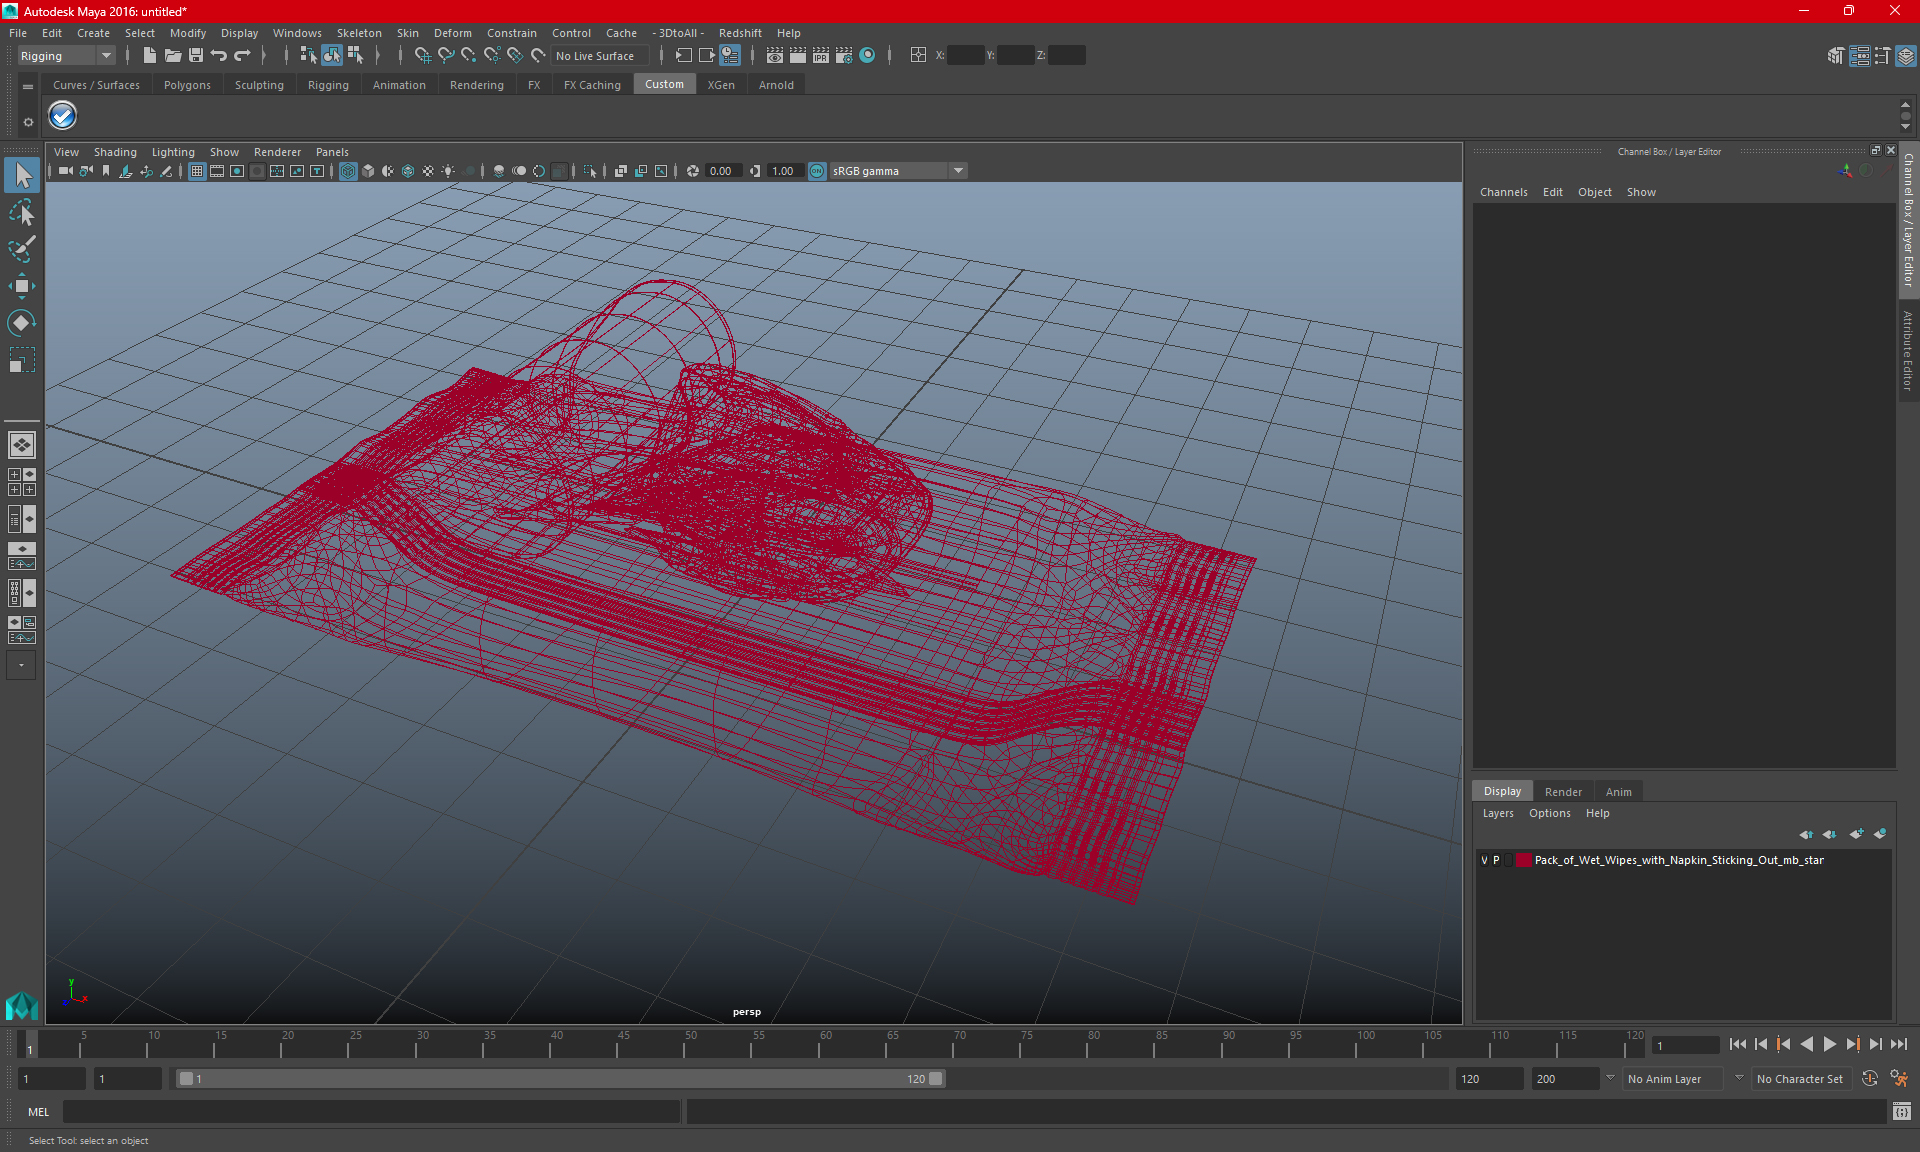
Task: Click the Snap to curves magnet icon
Action: pos(446,56)
